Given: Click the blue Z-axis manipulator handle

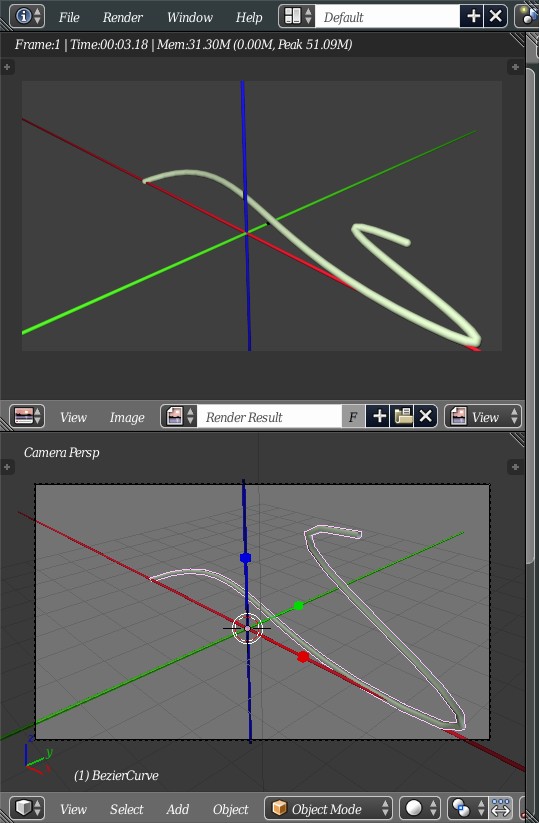Looking at the screenshot, I should click(x=245, y=557).
